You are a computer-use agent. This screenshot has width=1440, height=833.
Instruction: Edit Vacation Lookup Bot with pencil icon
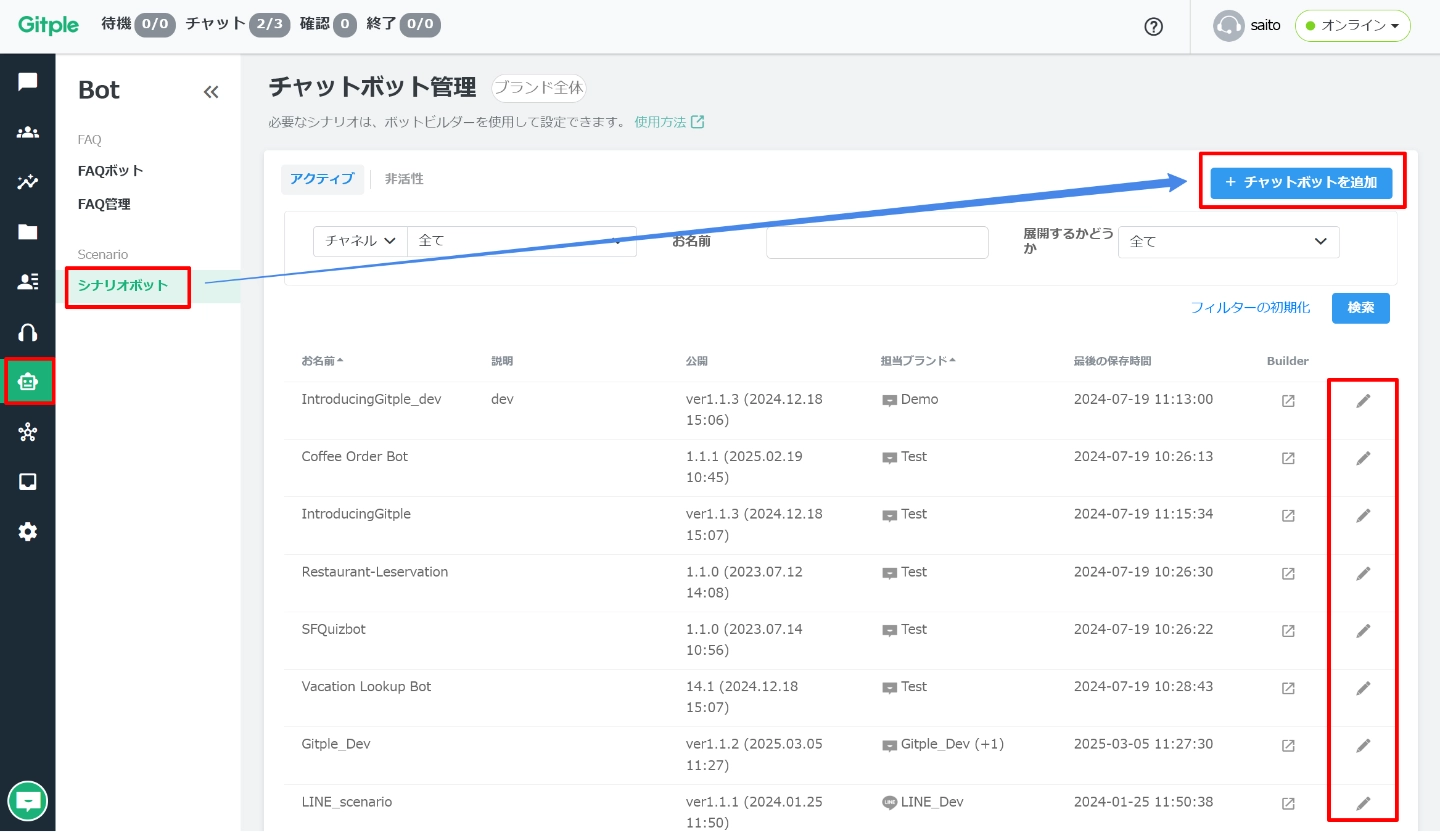click(x=1363, y=688)
